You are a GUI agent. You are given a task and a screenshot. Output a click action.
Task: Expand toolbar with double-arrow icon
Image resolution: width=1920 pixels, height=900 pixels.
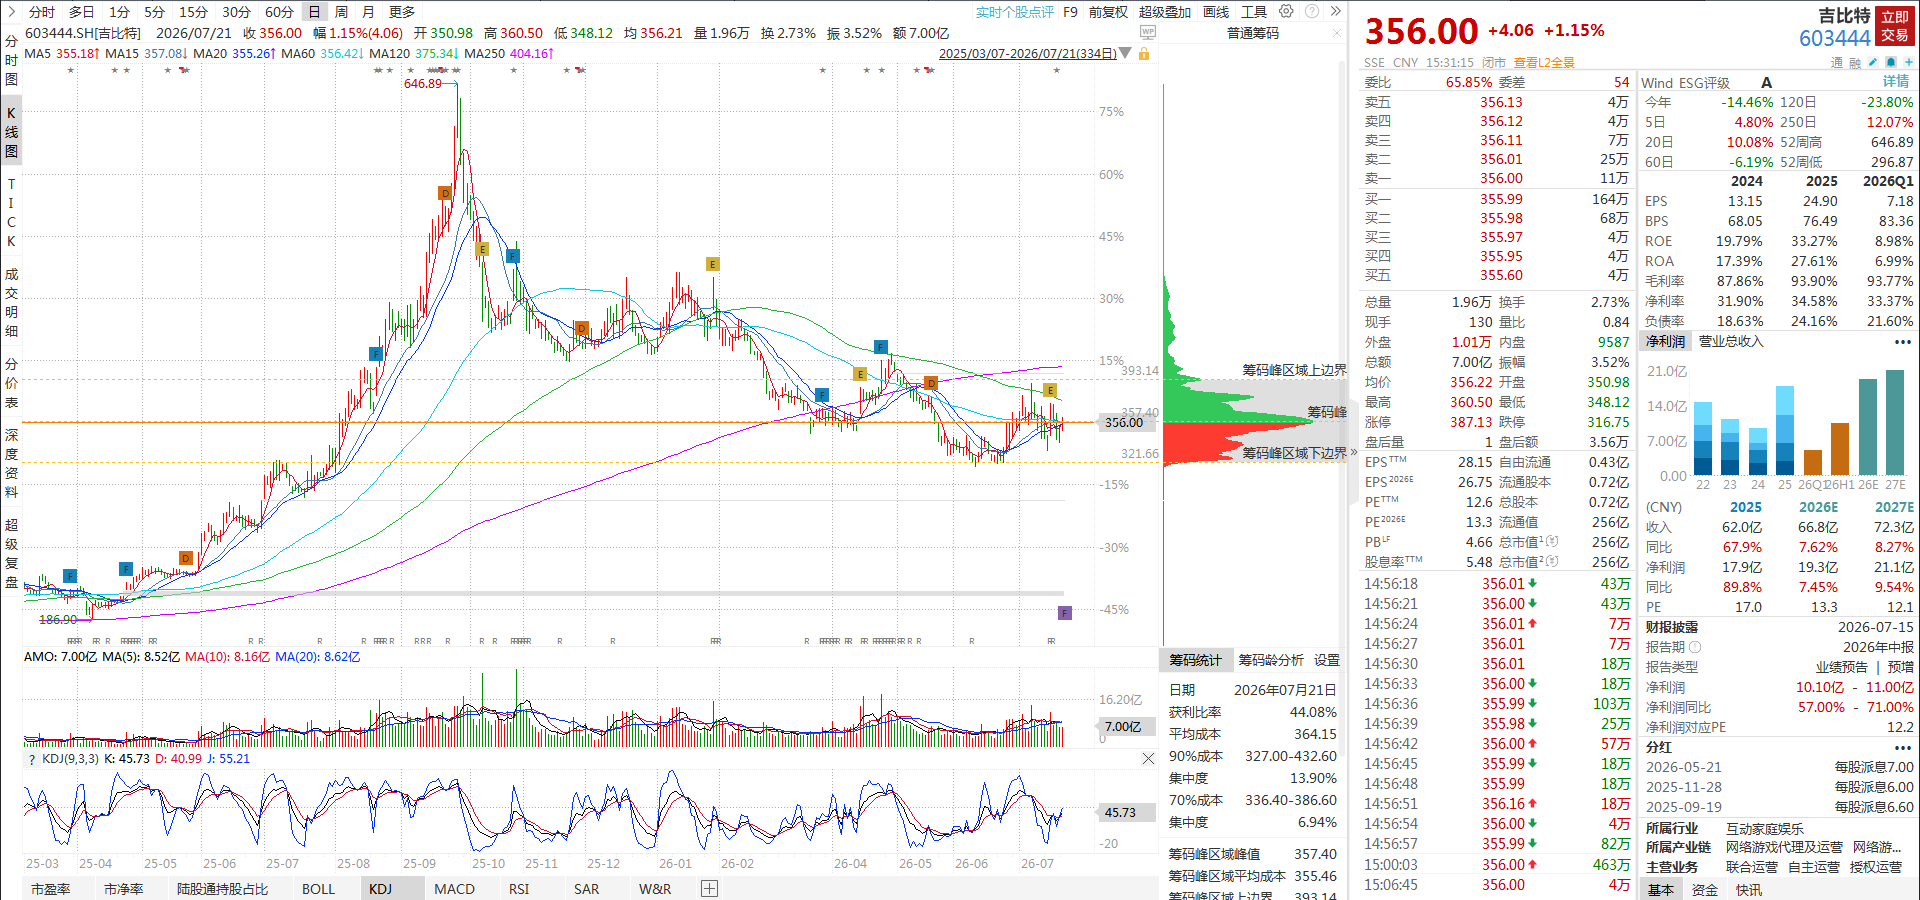pos(1335,12)
